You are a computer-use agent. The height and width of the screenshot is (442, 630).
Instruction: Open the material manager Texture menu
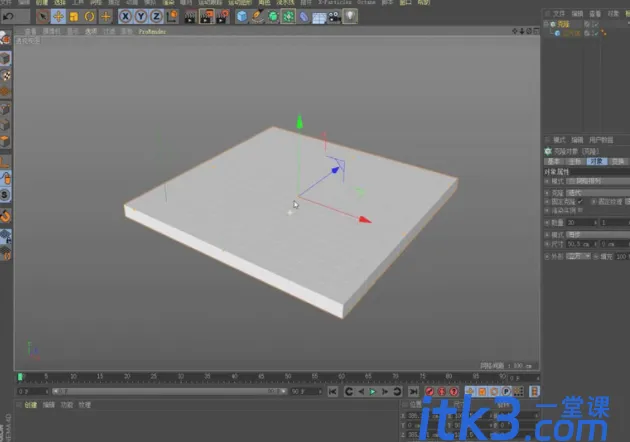click(x=84, y=405)
